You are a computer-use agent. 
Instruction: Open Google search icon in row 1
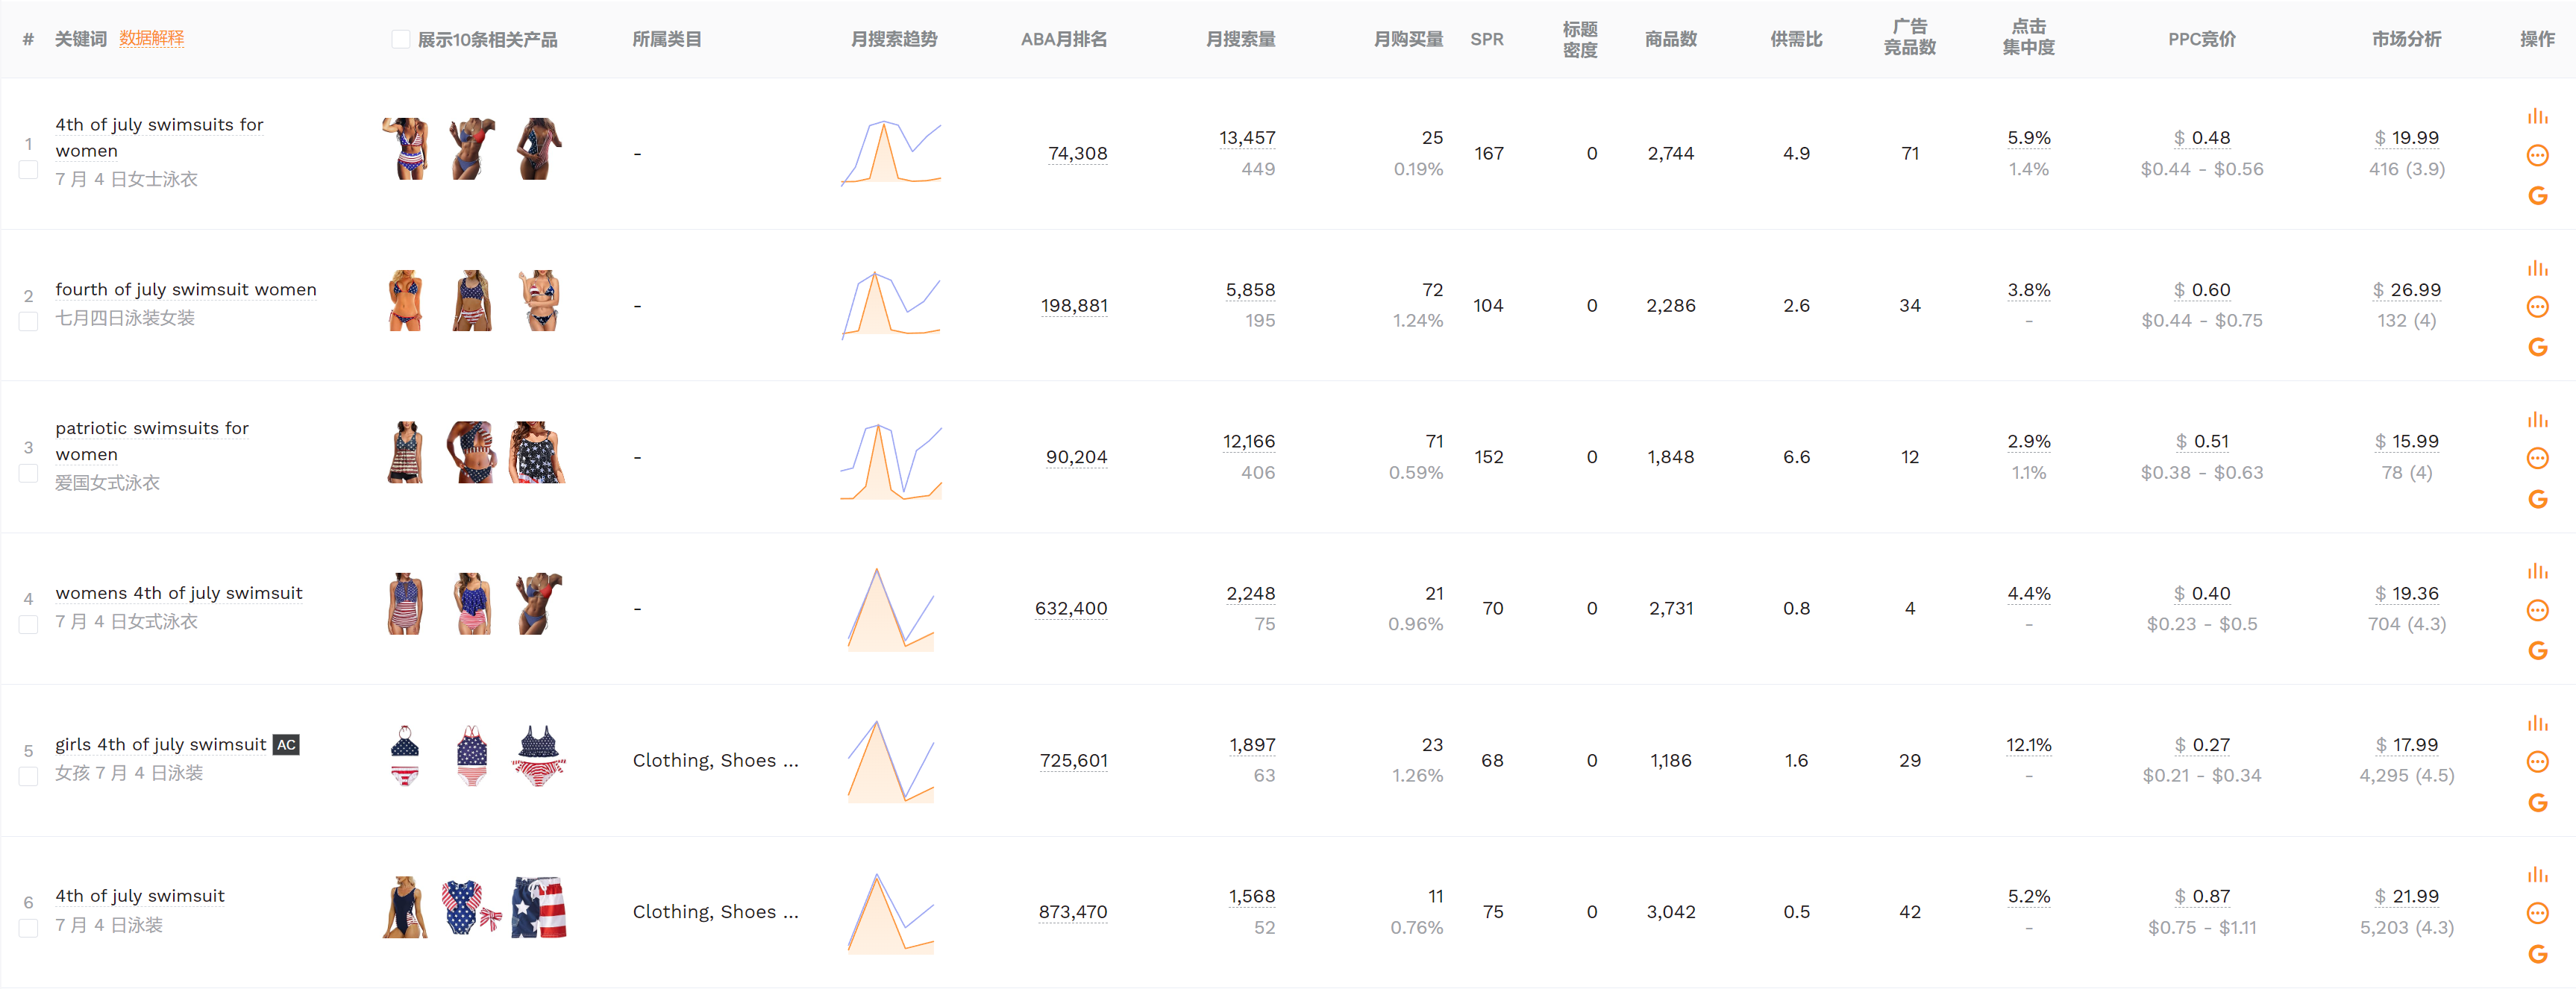click(x=2537, y=196)
